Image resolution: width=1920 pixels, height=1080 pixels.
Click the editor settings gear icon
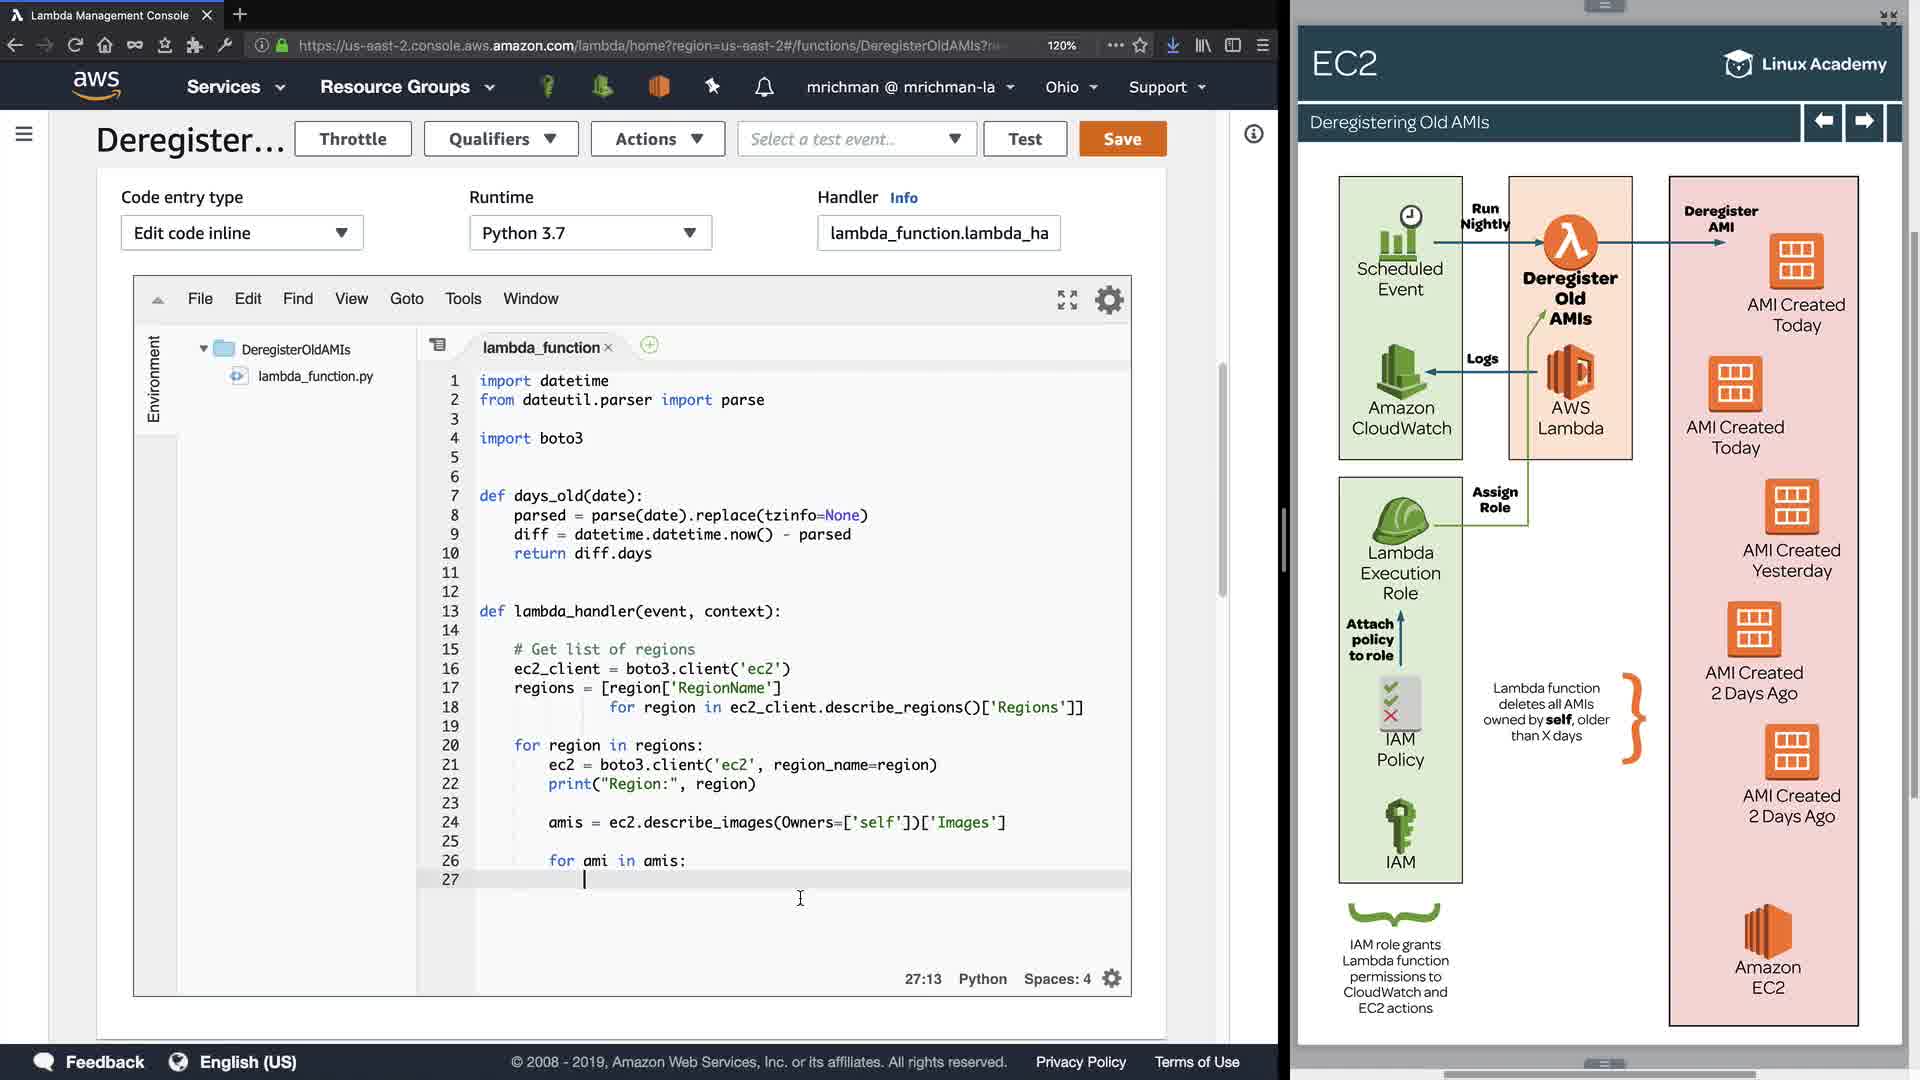pos(1109,300)
